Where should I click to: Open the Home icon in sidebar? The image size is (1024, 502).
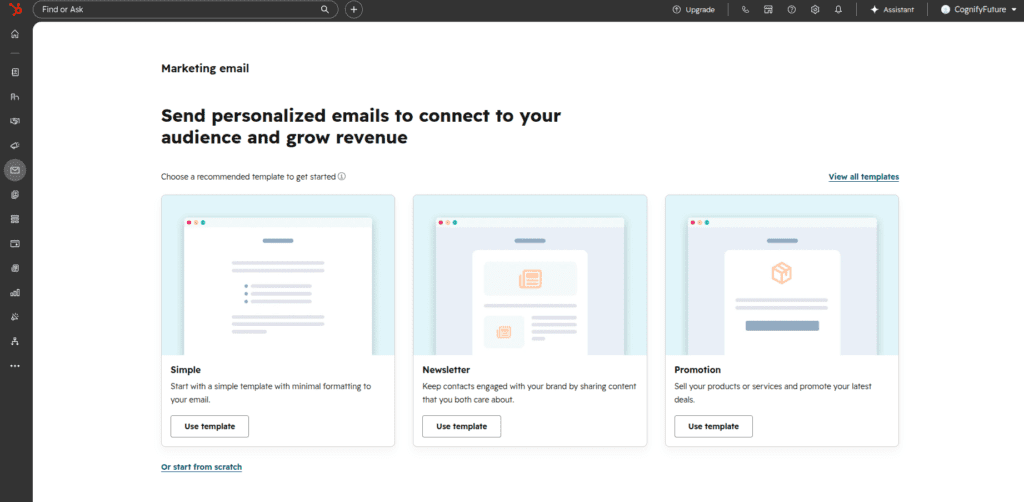15,34
